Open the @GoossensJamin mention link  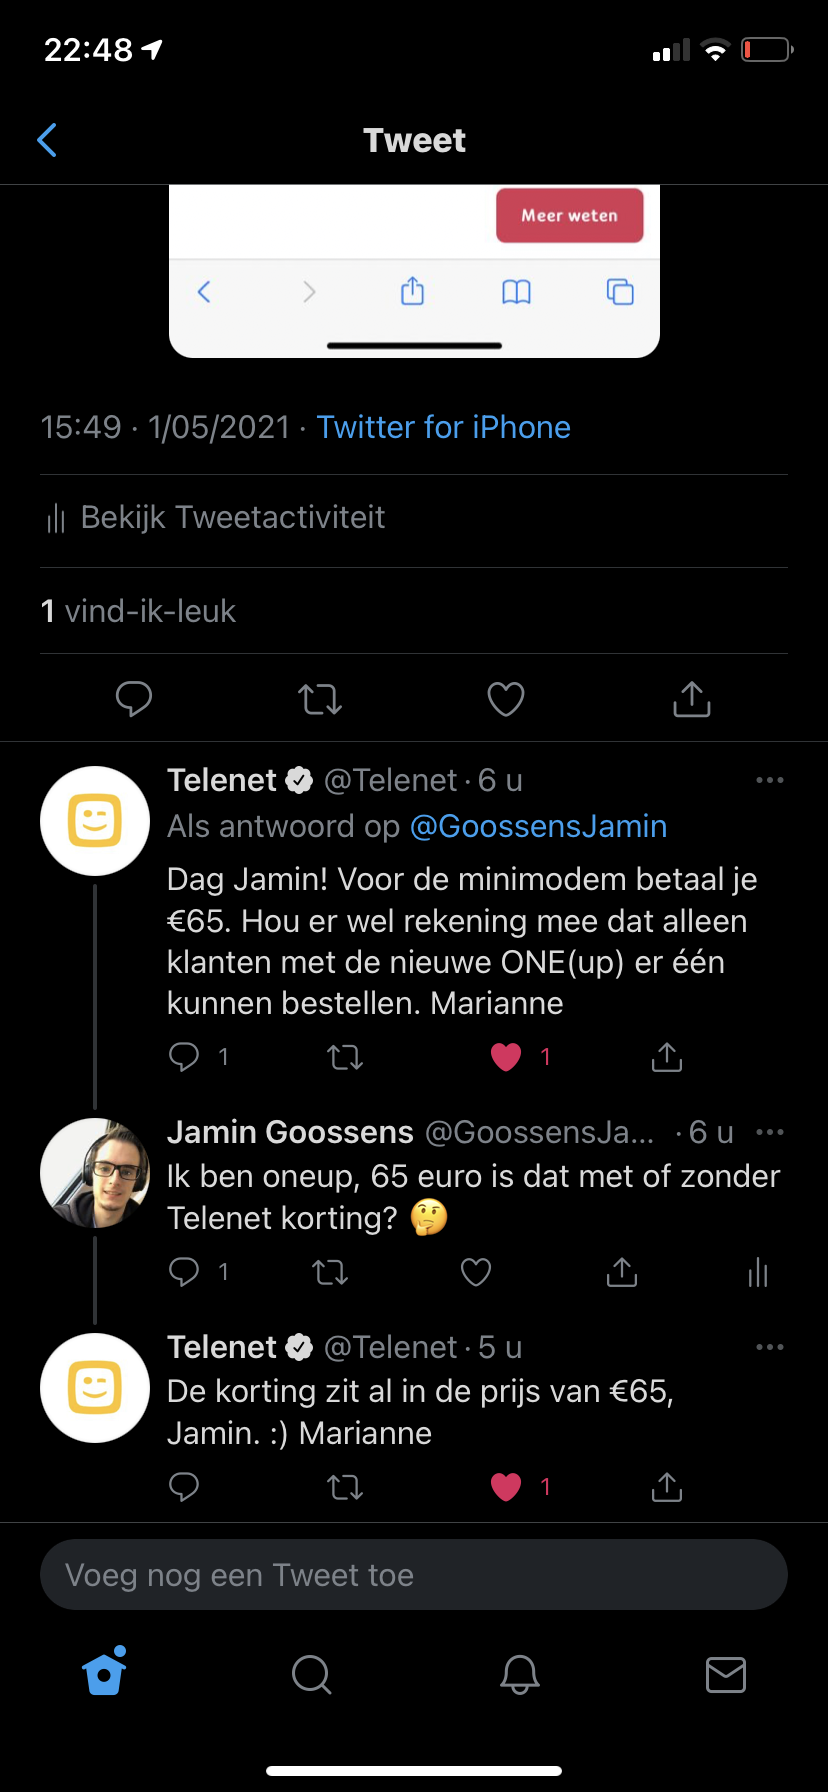(538, 826)
